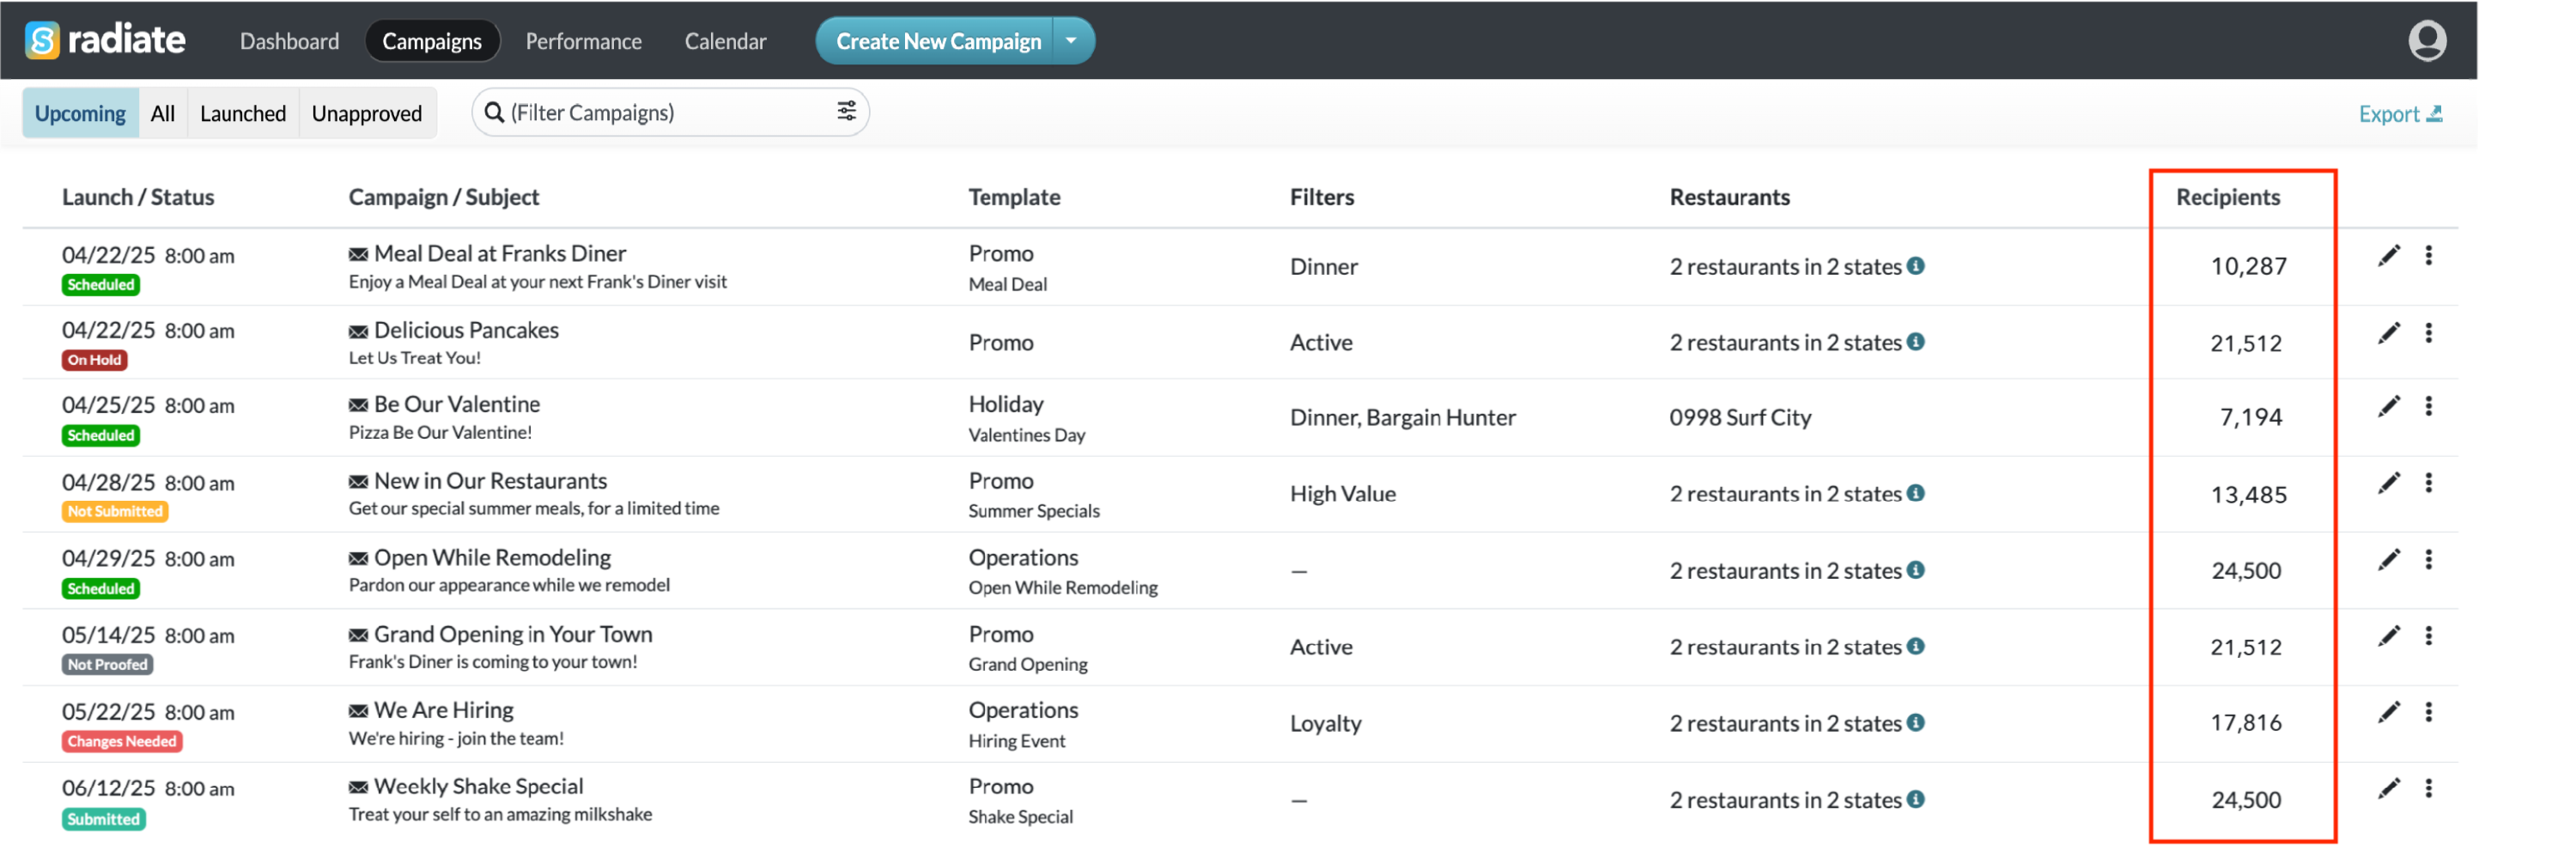Sort by Recipients column header

(x=2228, y=197)
